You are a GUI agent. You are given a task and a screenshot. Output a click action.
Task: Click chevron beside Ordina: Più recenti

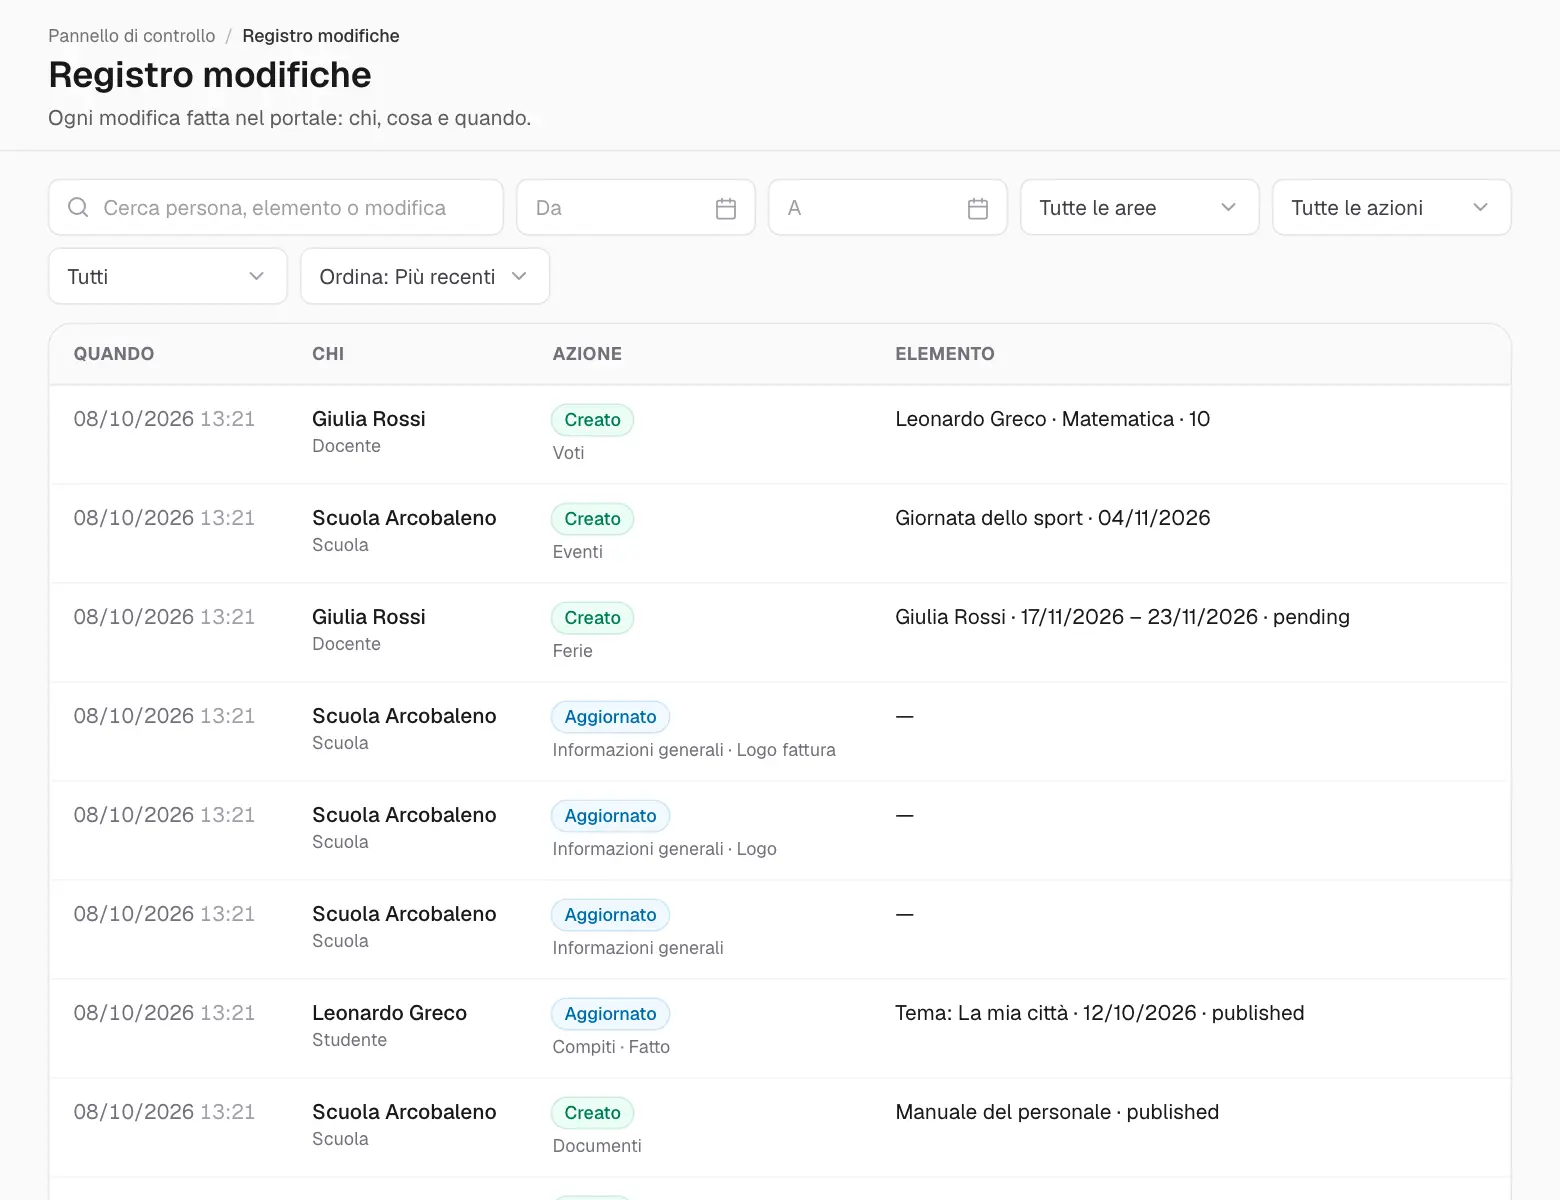[x=519, y=277]
